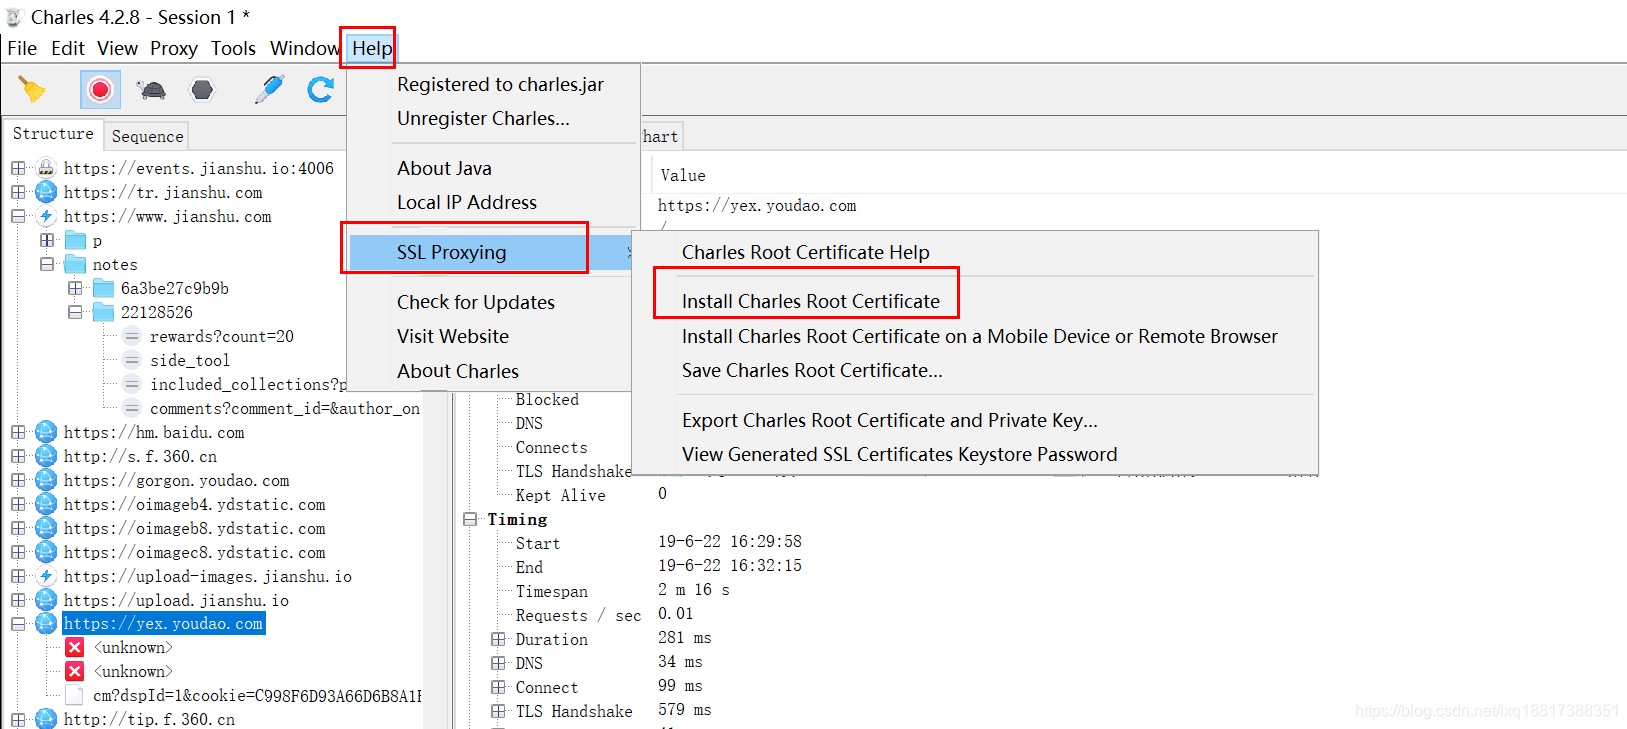
Task: Open the Window menu
Action: (x=304, y=48)
